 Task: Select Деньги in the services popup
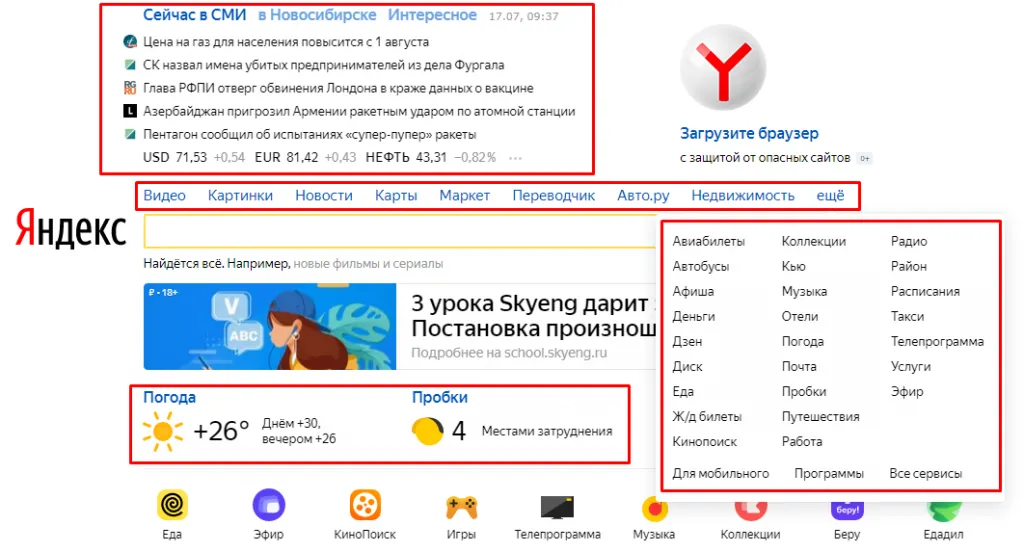[x=694, y=317]
